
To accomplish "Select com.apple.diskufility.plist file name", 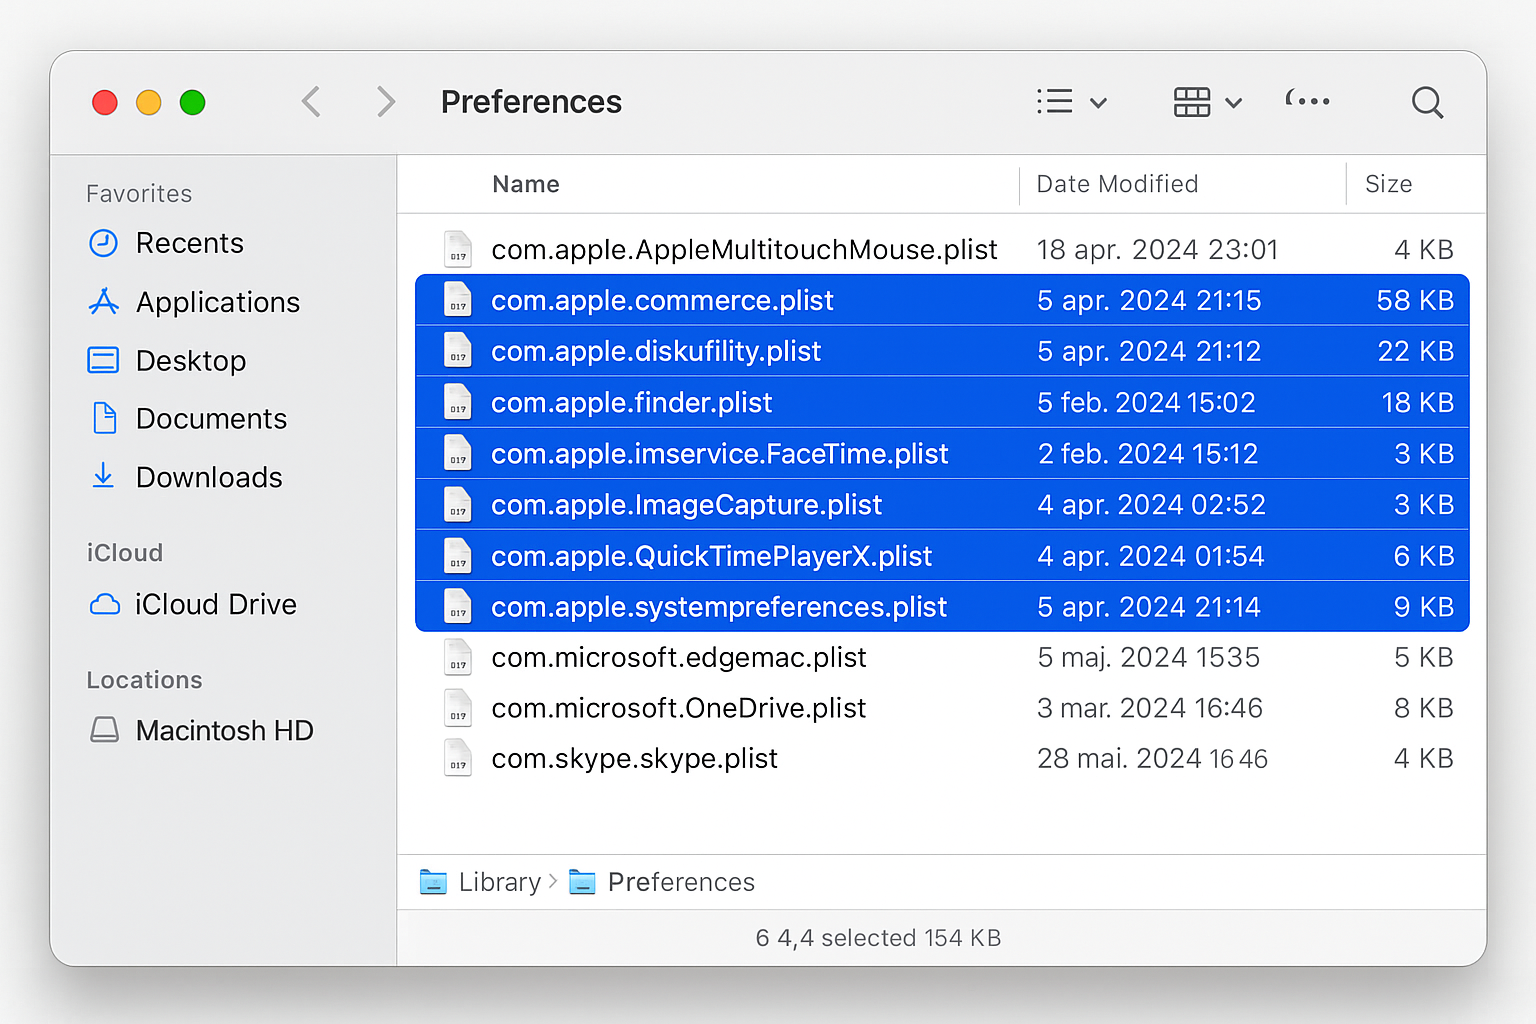I will tap(656, 351).
